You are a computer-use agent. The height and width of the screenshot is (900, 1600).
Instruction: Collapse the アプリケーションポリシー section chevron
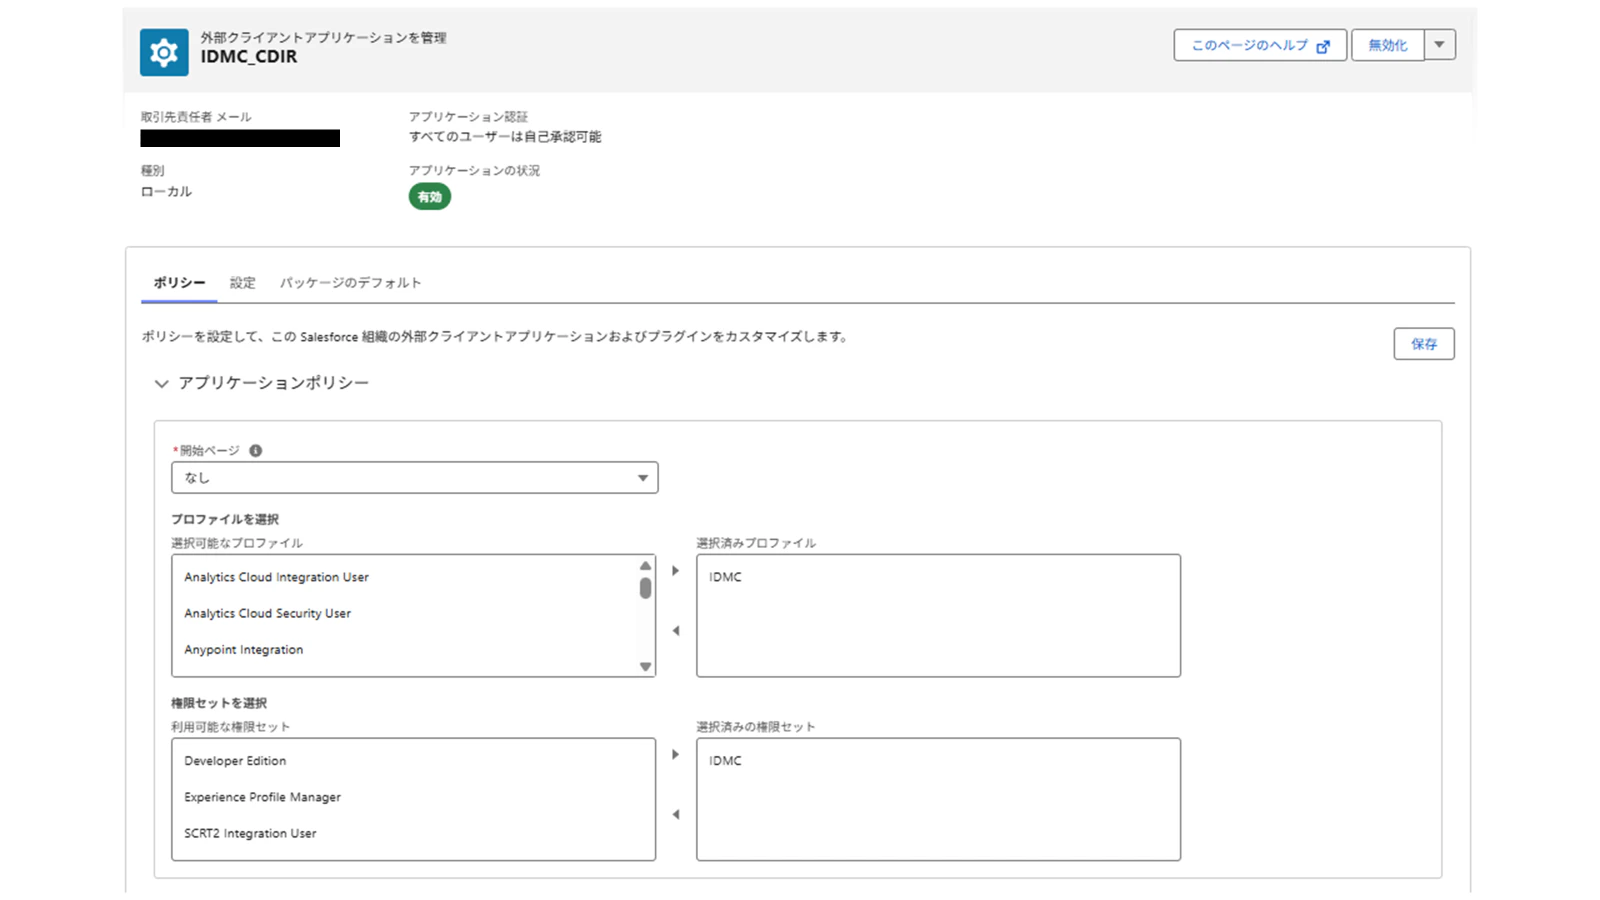pyautogui.click(x=161, y=384)
